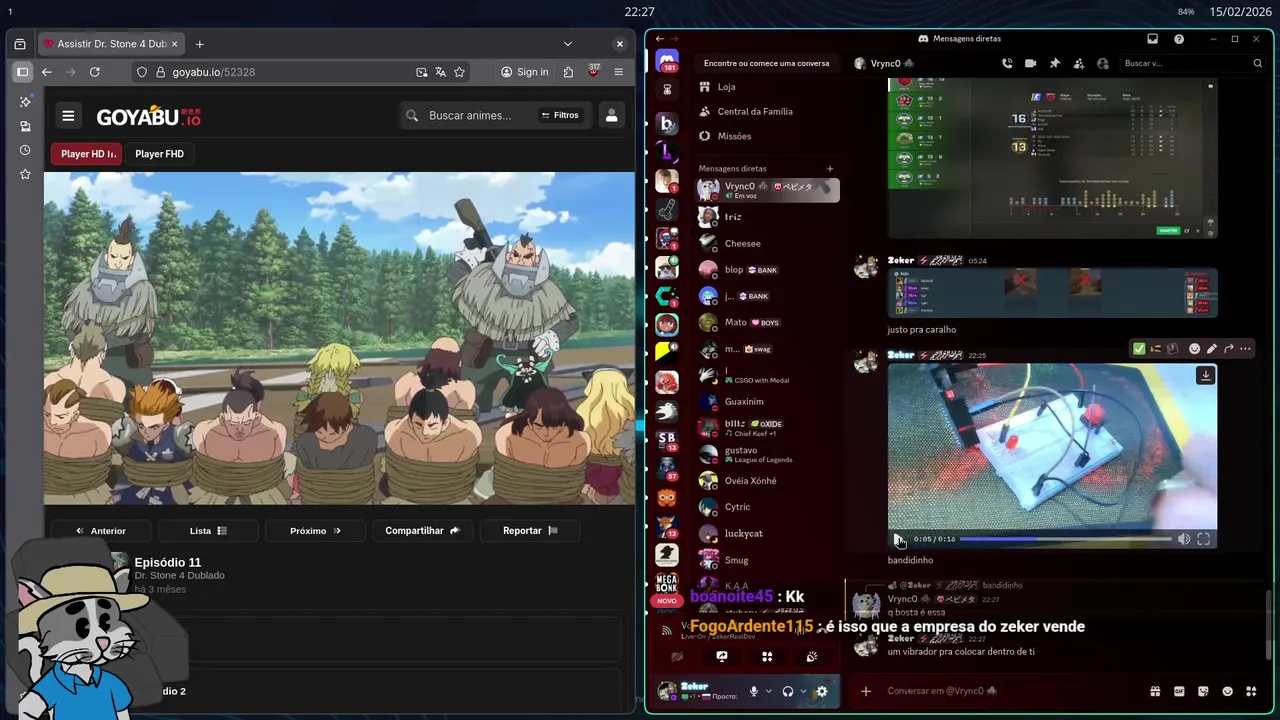The height and width of the screenshot is (720, 1280).
Task: Click the Compartilhar button
Action: click(x=422, y=531)
